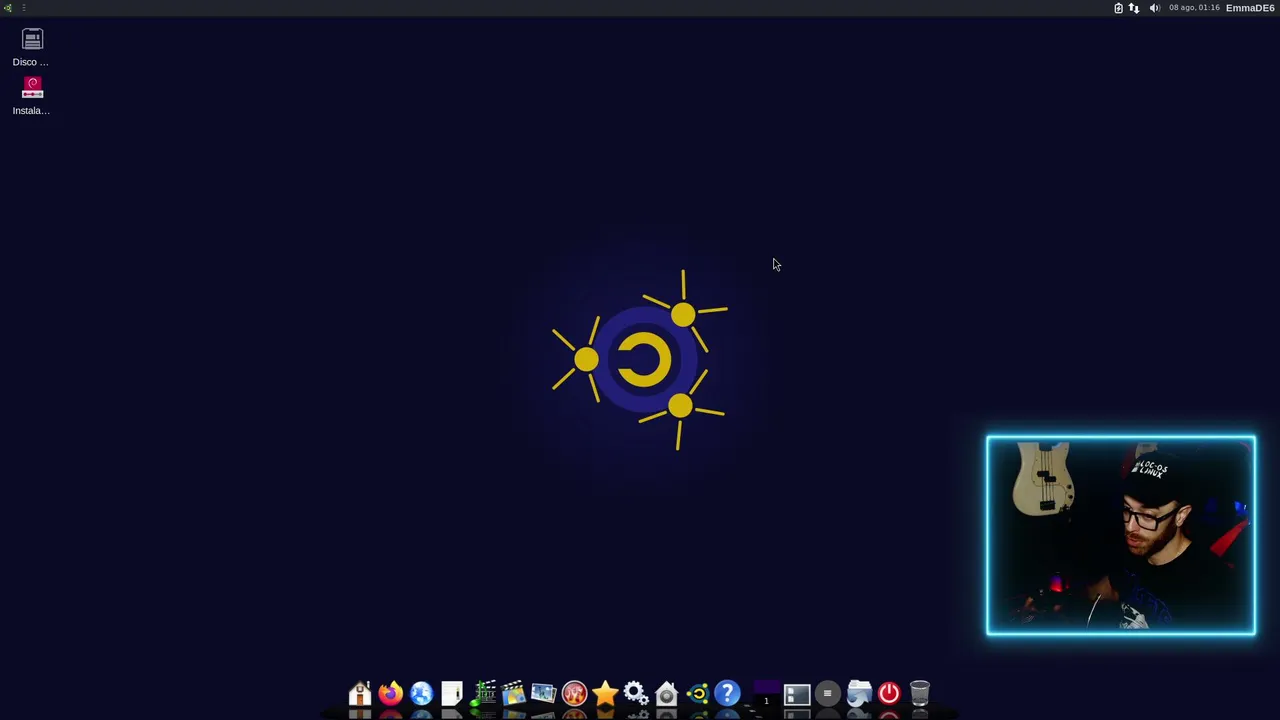
Task: Click the window list icon in dock
Action: (x=797, y=693)
